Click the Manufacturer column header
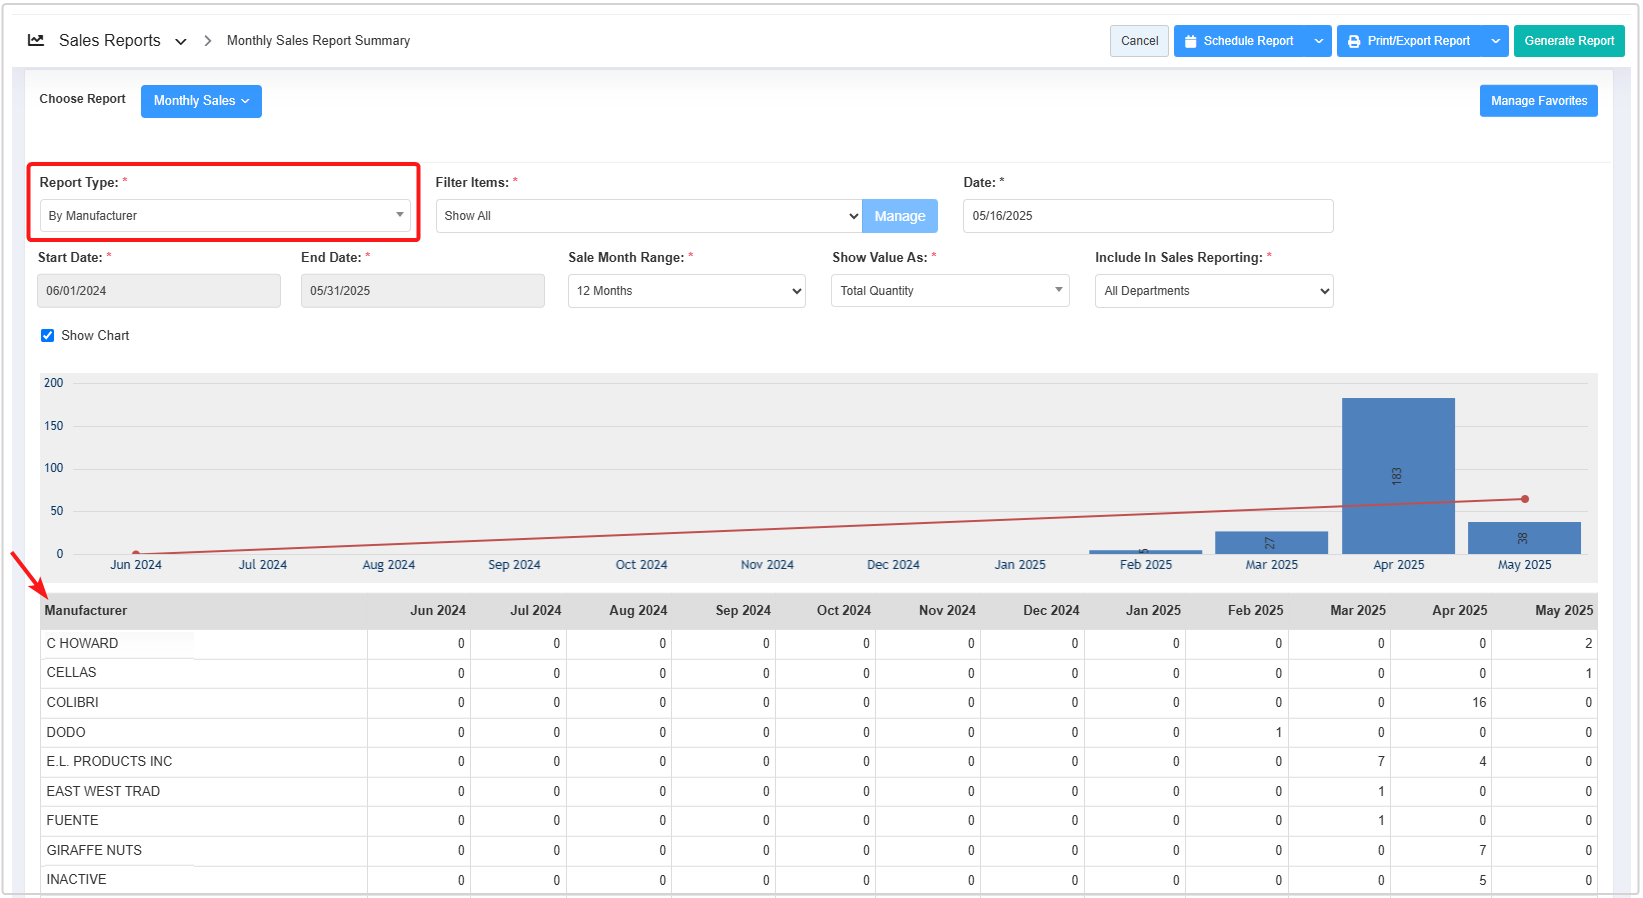The image size is (1643, 898). [x=86, y=610]
